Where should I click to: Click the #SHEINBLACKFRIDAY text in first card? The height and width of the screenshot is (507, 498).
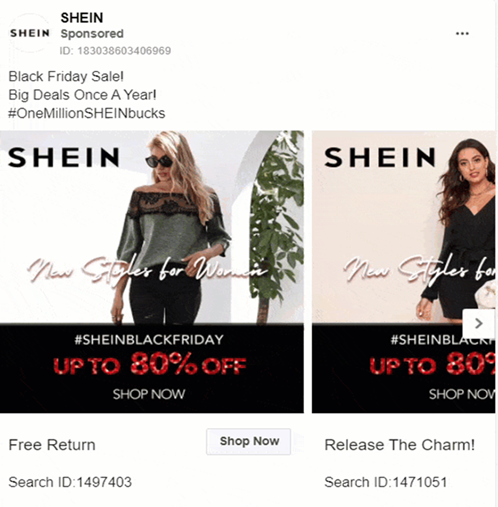149,340
